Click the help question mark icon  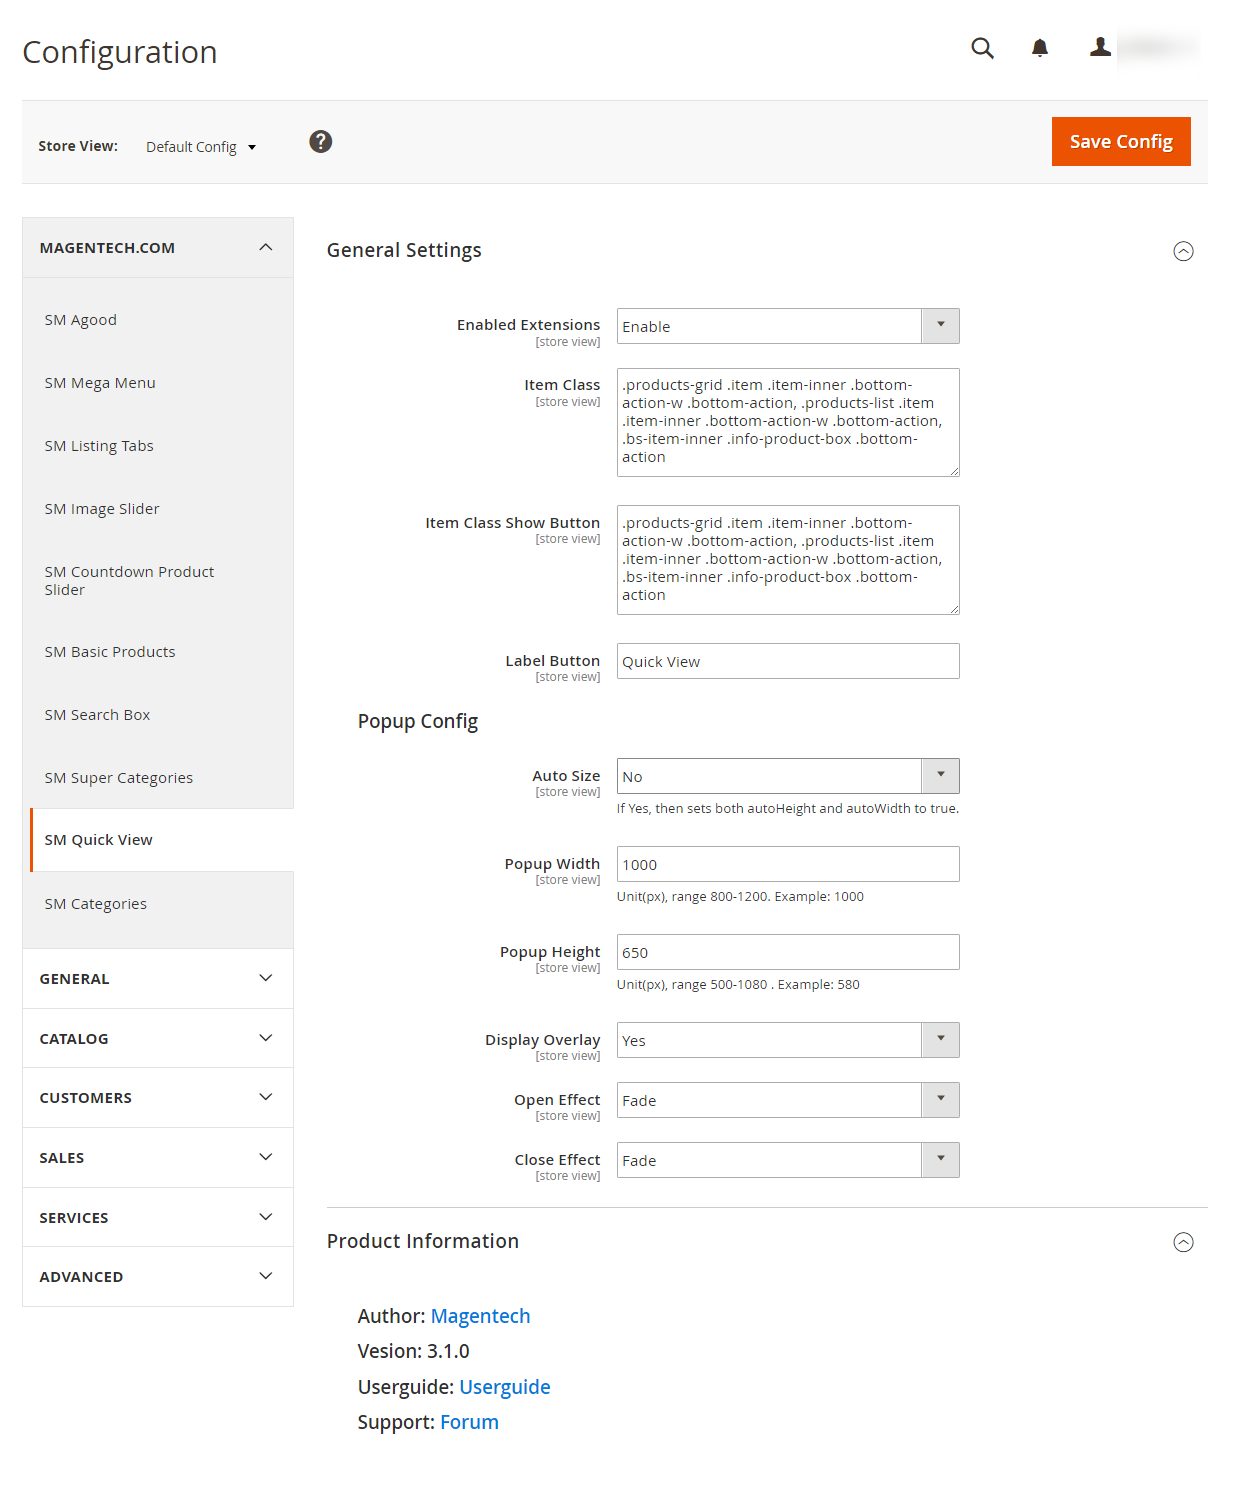(320, 142)
